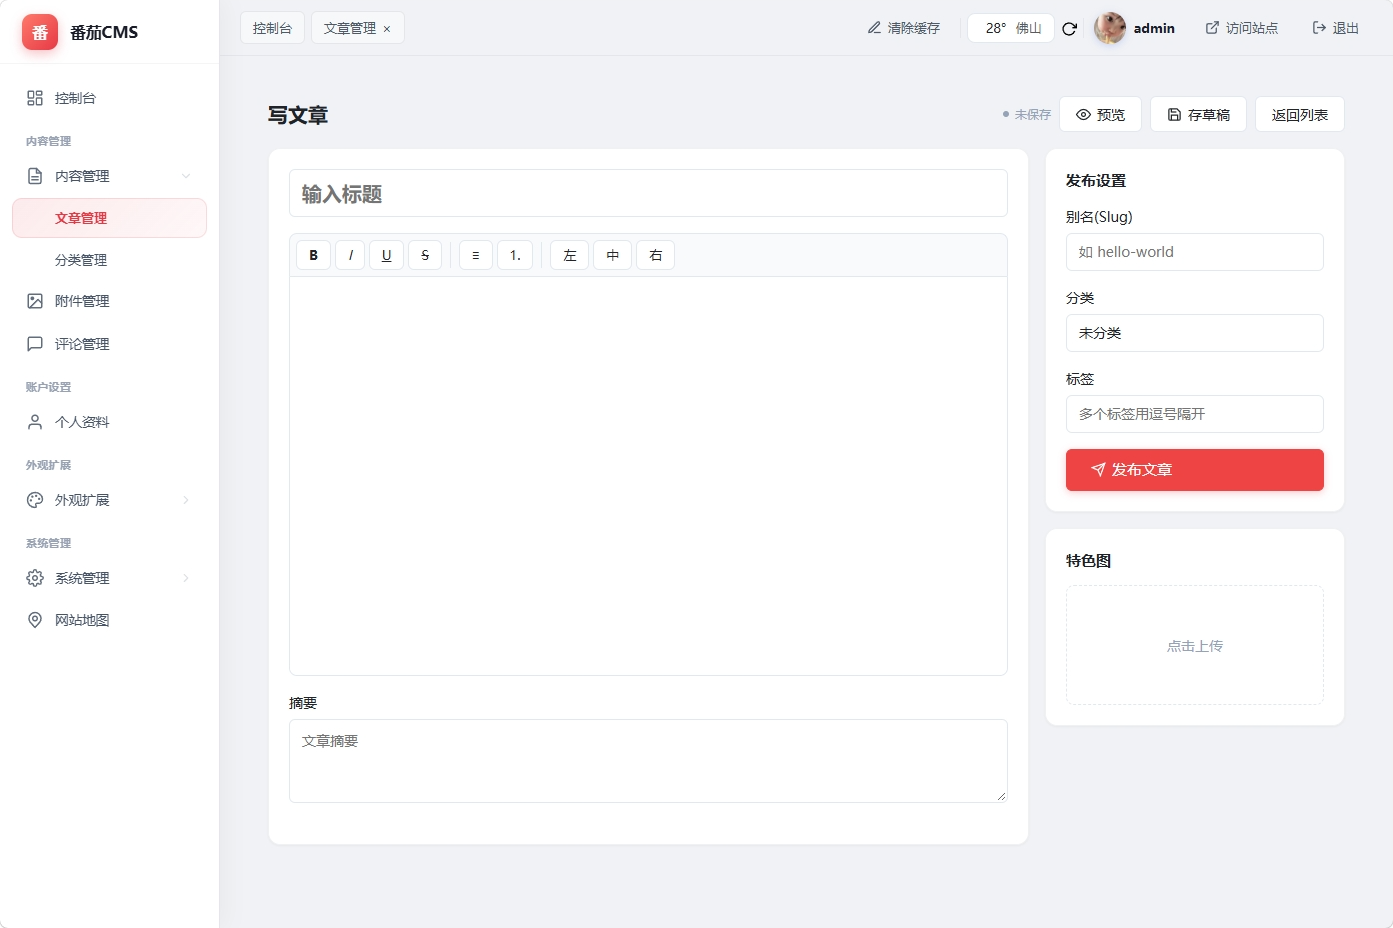
Task: Open 文章管理 in sidebar submenu
Action: [109, 218]
